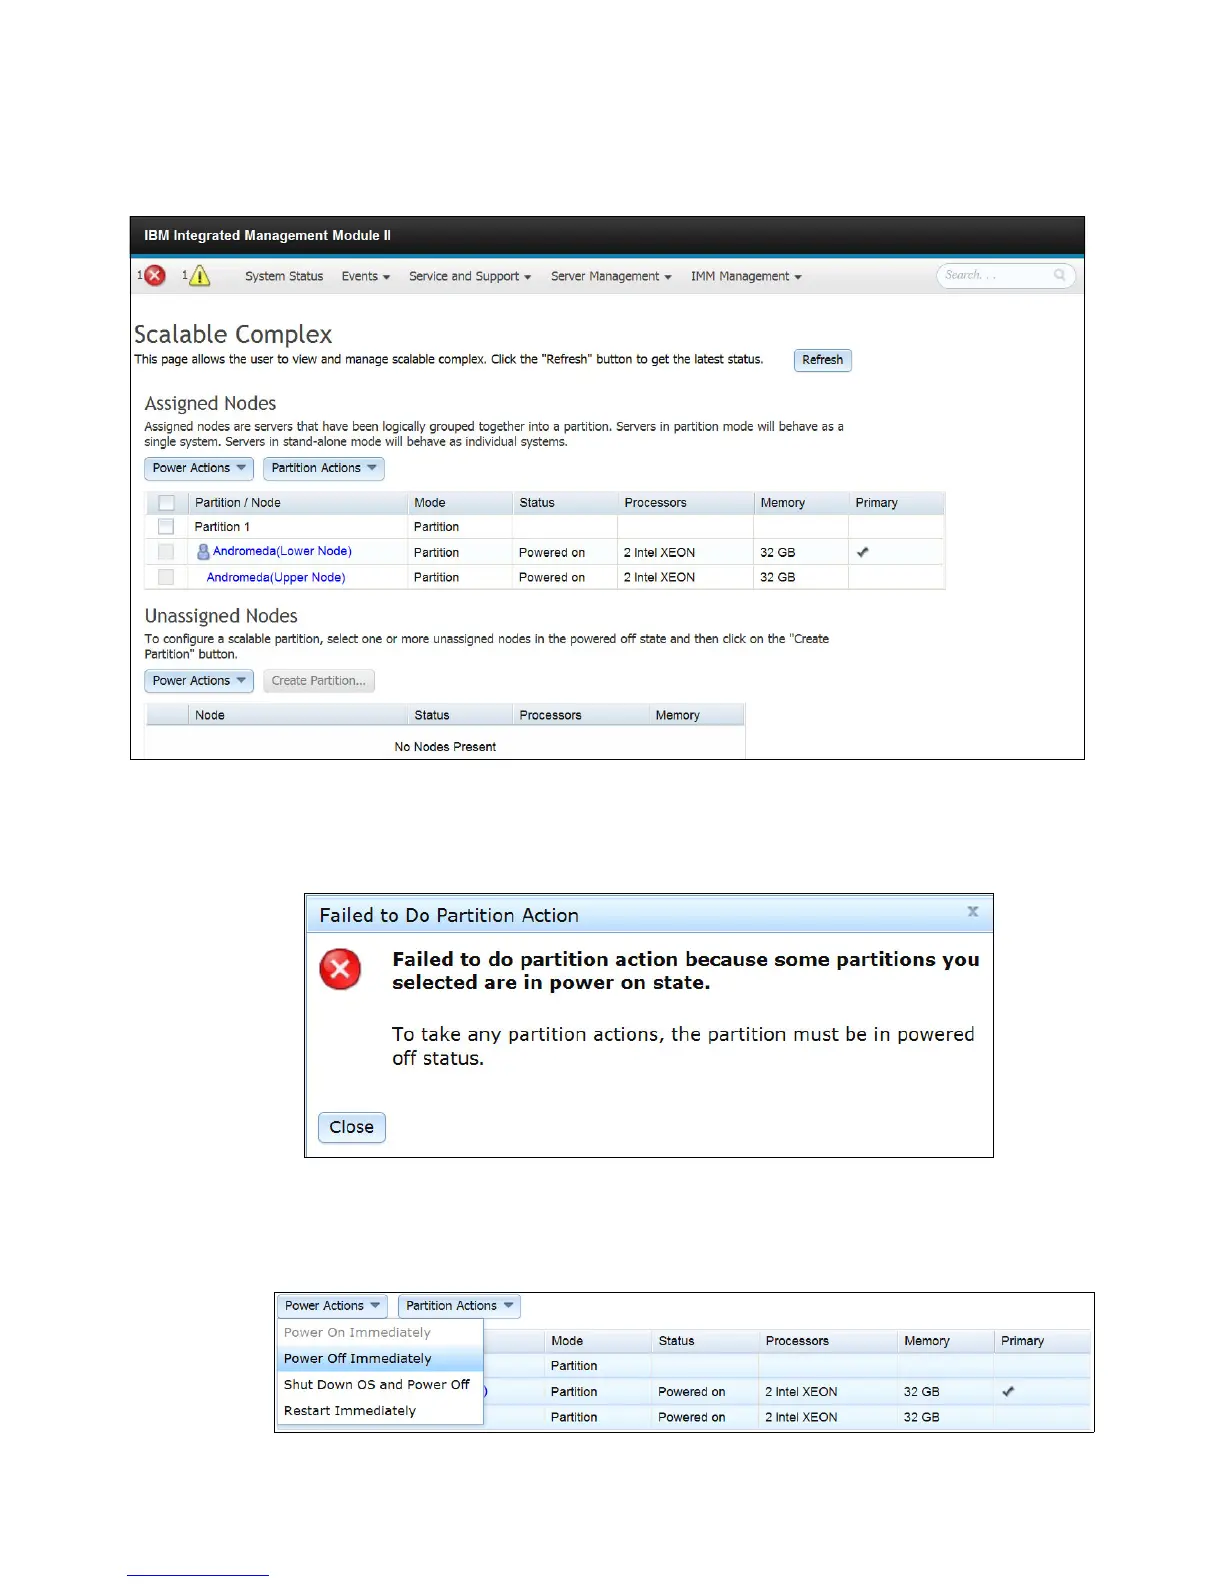Viewport: 1224px width, 1584px height.
Task: Click Close in the error dialog
Action: (352, 1127)
